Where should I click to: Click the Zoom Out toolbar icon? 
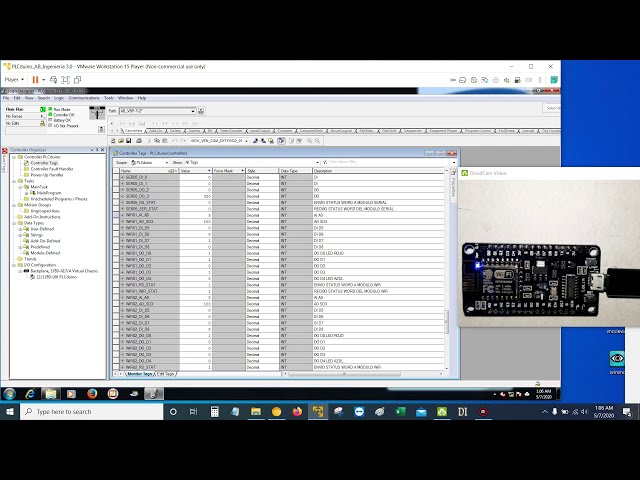pyautogui.click(x=318, y=141)
